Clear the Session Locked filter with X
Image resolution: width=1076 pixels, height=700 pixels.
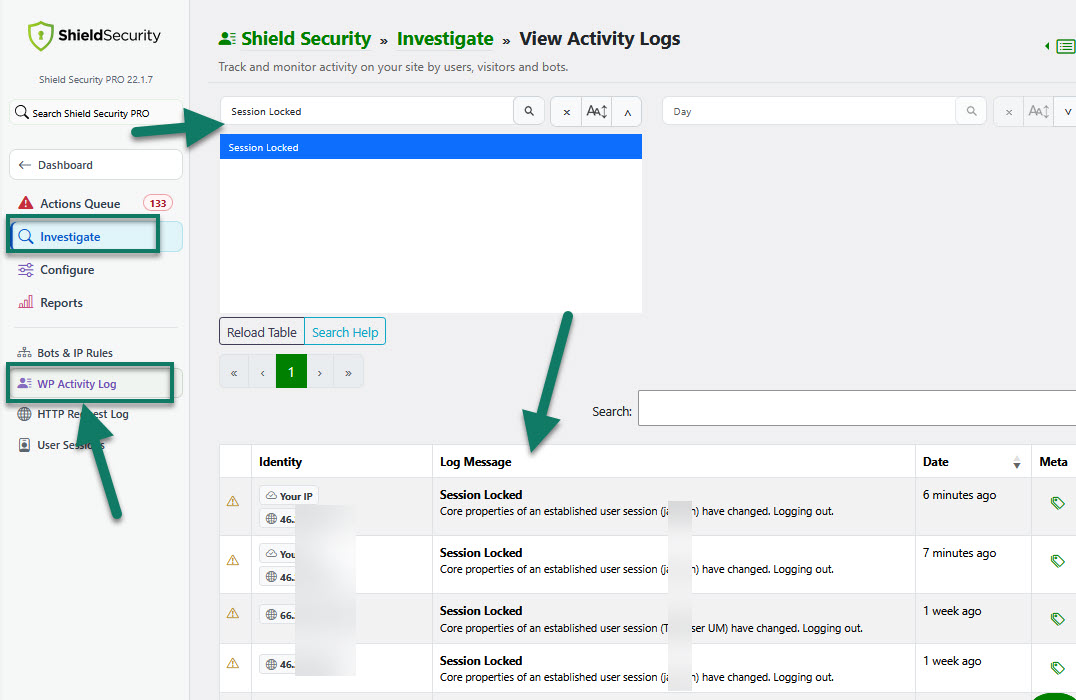tap(566, 112)
